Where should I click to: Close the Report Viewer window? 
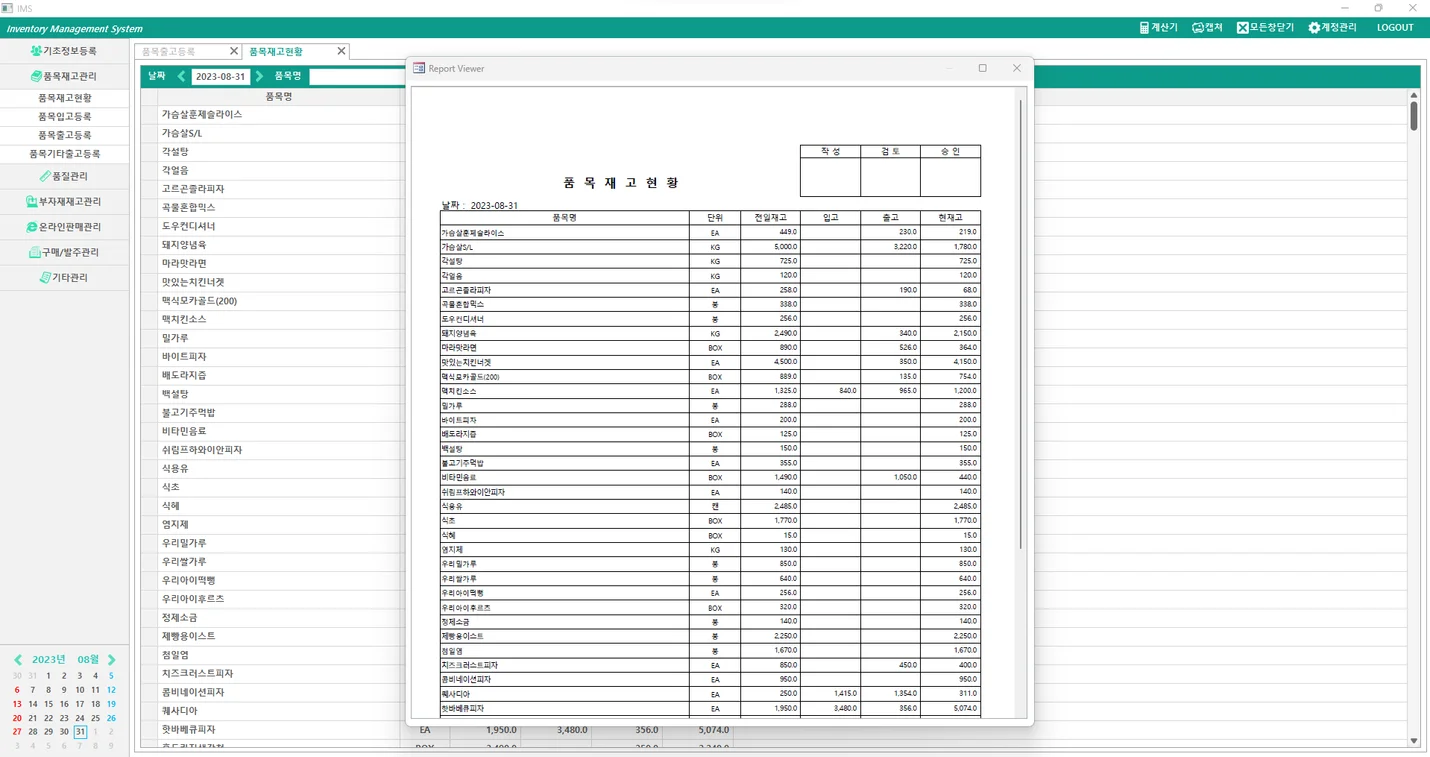tap(1016, 68)
